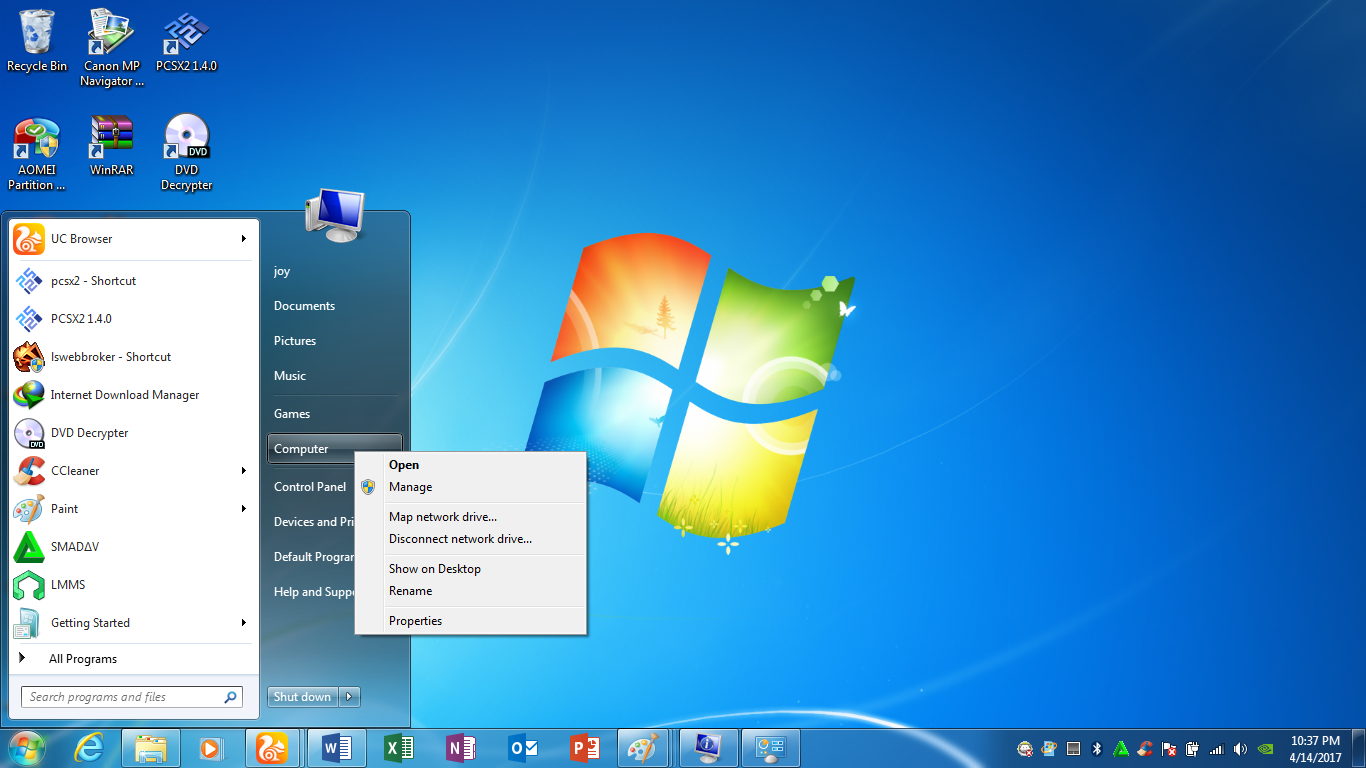Select the PCSX2 1.4.0 desktop shortcut
This screenshot has height=768, width=1366.
tap(187, 41)
